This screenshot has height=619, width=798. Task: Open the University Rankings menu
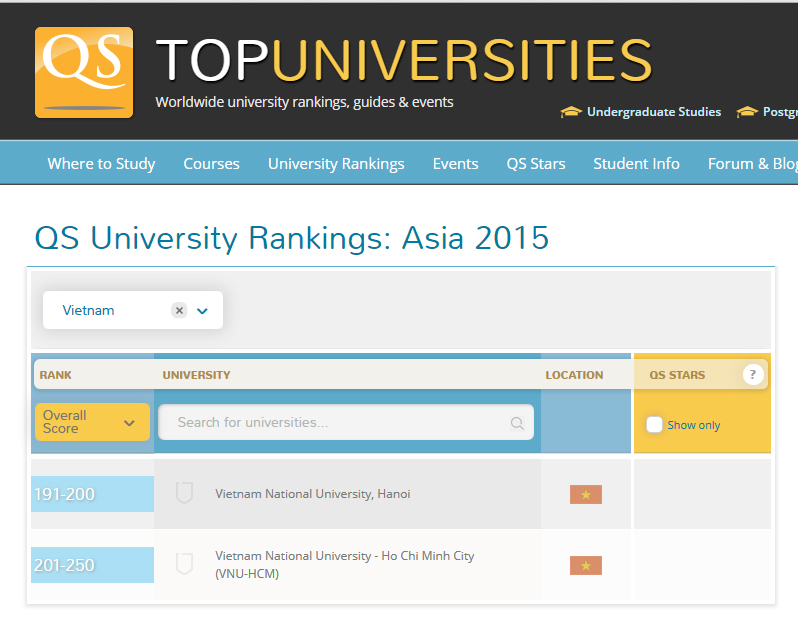(x=336, y=164)
